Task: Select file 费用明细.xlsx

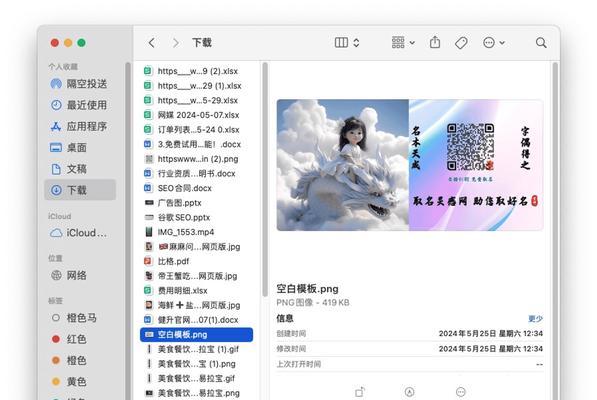Action: coord(196,291)
